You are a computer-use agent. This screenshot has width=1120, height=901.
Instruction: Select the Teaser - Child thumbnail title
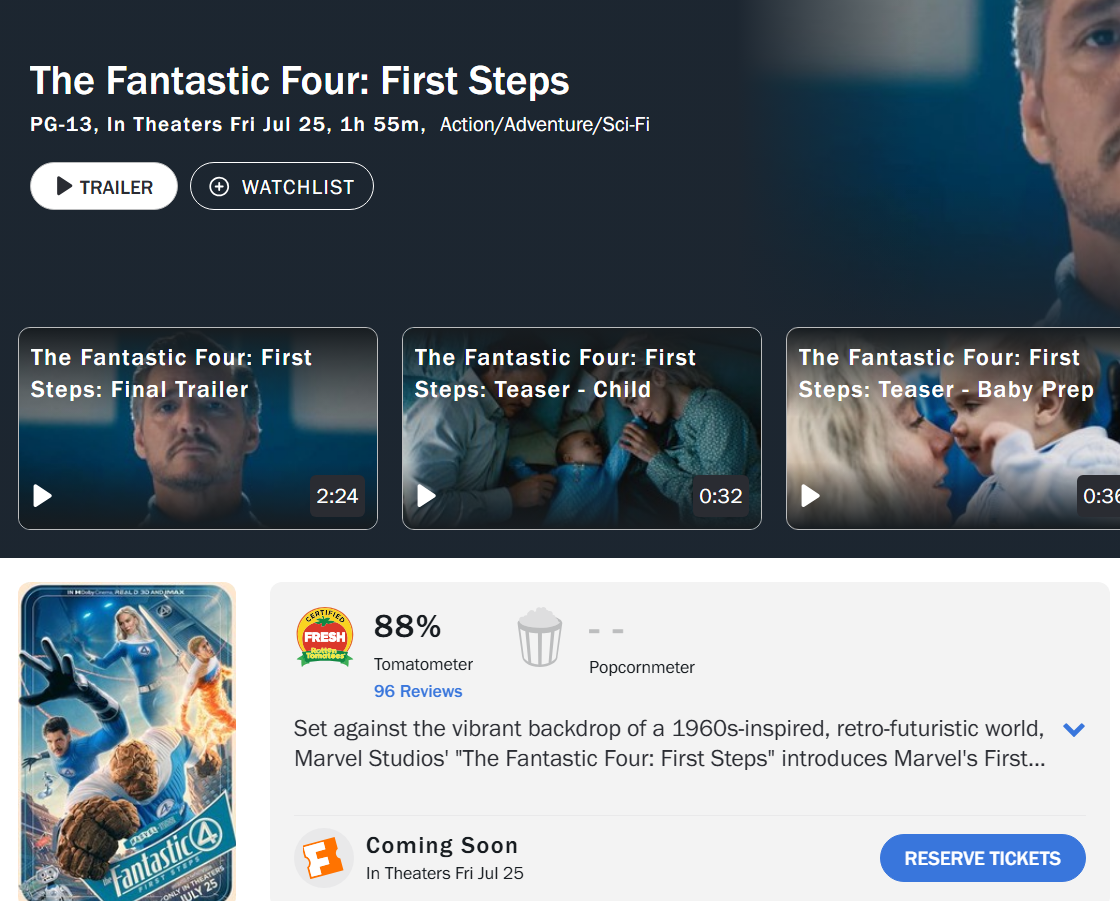tap(555, 373)
